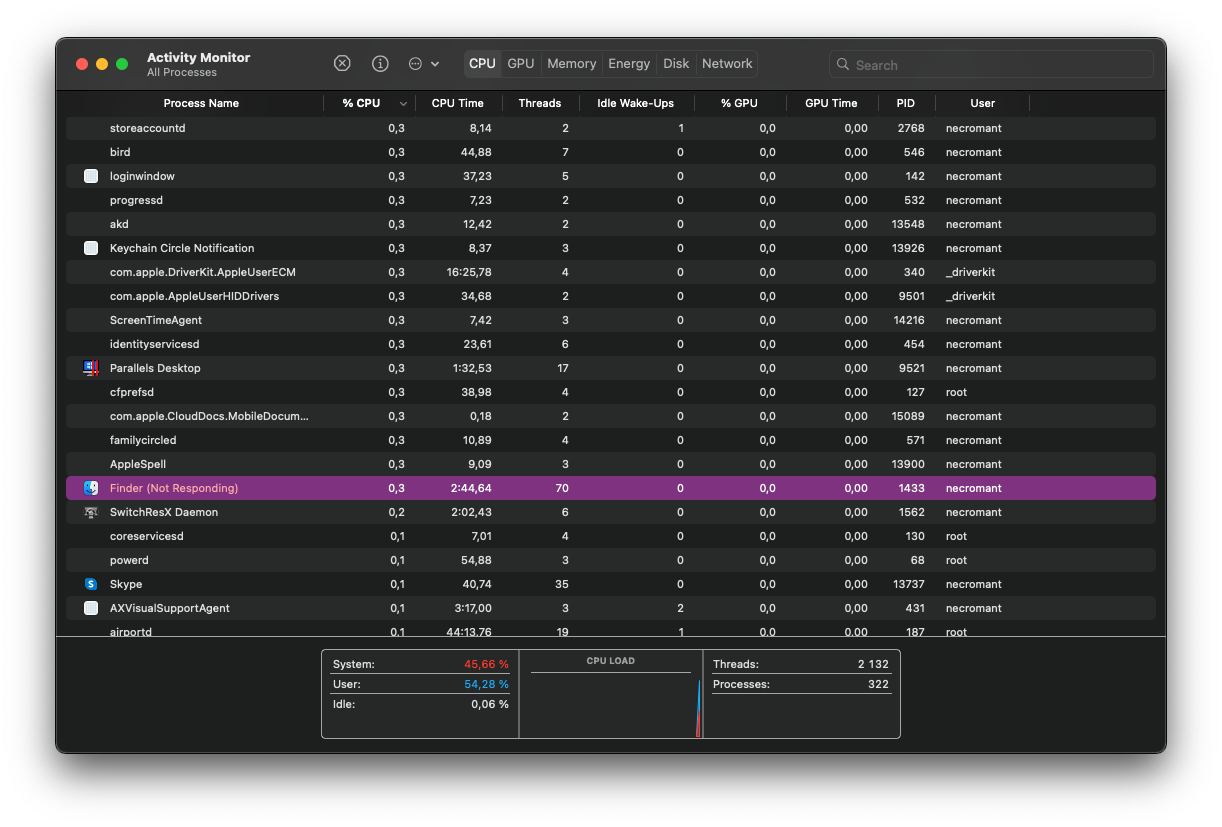The height and width of the screenshot is (827, 1222).
Task: Click the User 54,28 % value
Action: click(486, 684)
